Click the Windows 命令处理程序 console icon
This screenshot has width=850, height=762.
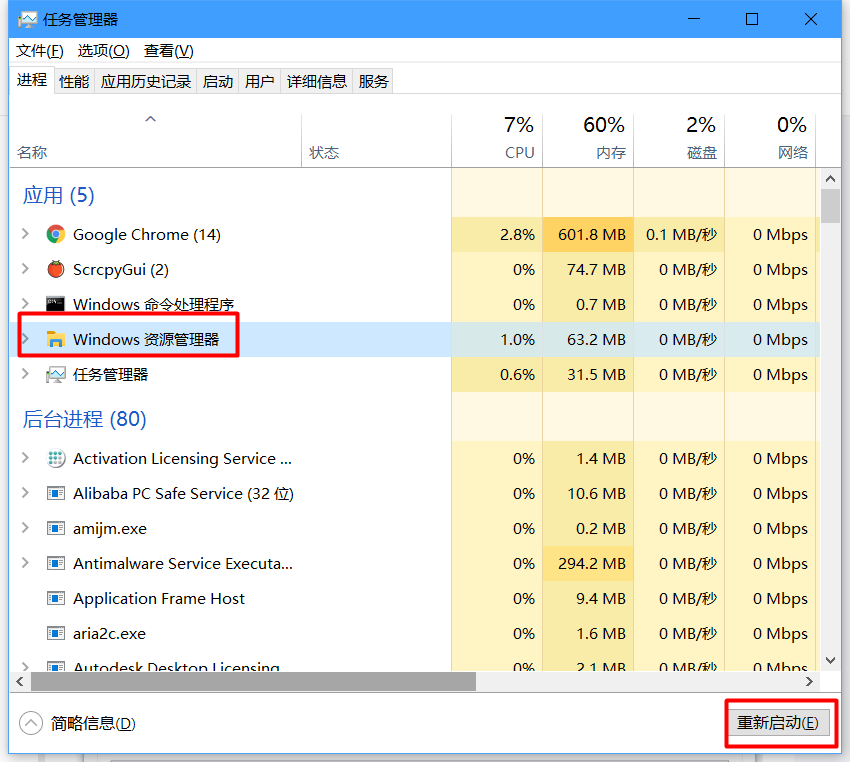[x=55, y=304]
